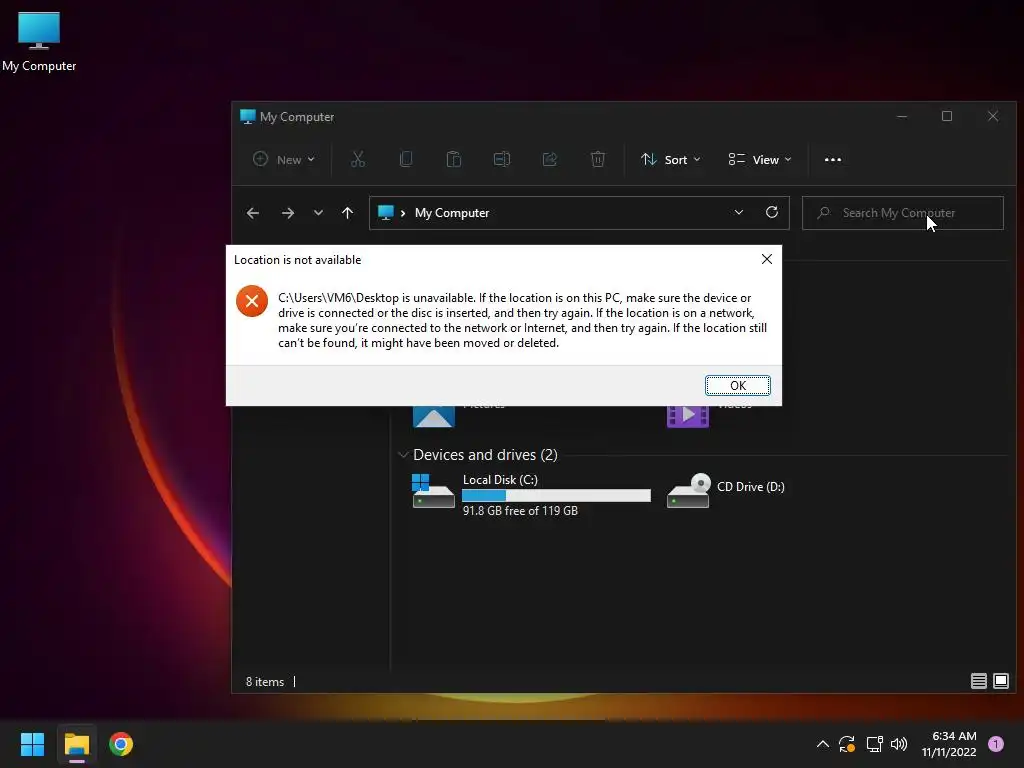The width and height of the screenshot is (1024, 768).
Task: Switch to details view layout
Action: click(978, 681)
